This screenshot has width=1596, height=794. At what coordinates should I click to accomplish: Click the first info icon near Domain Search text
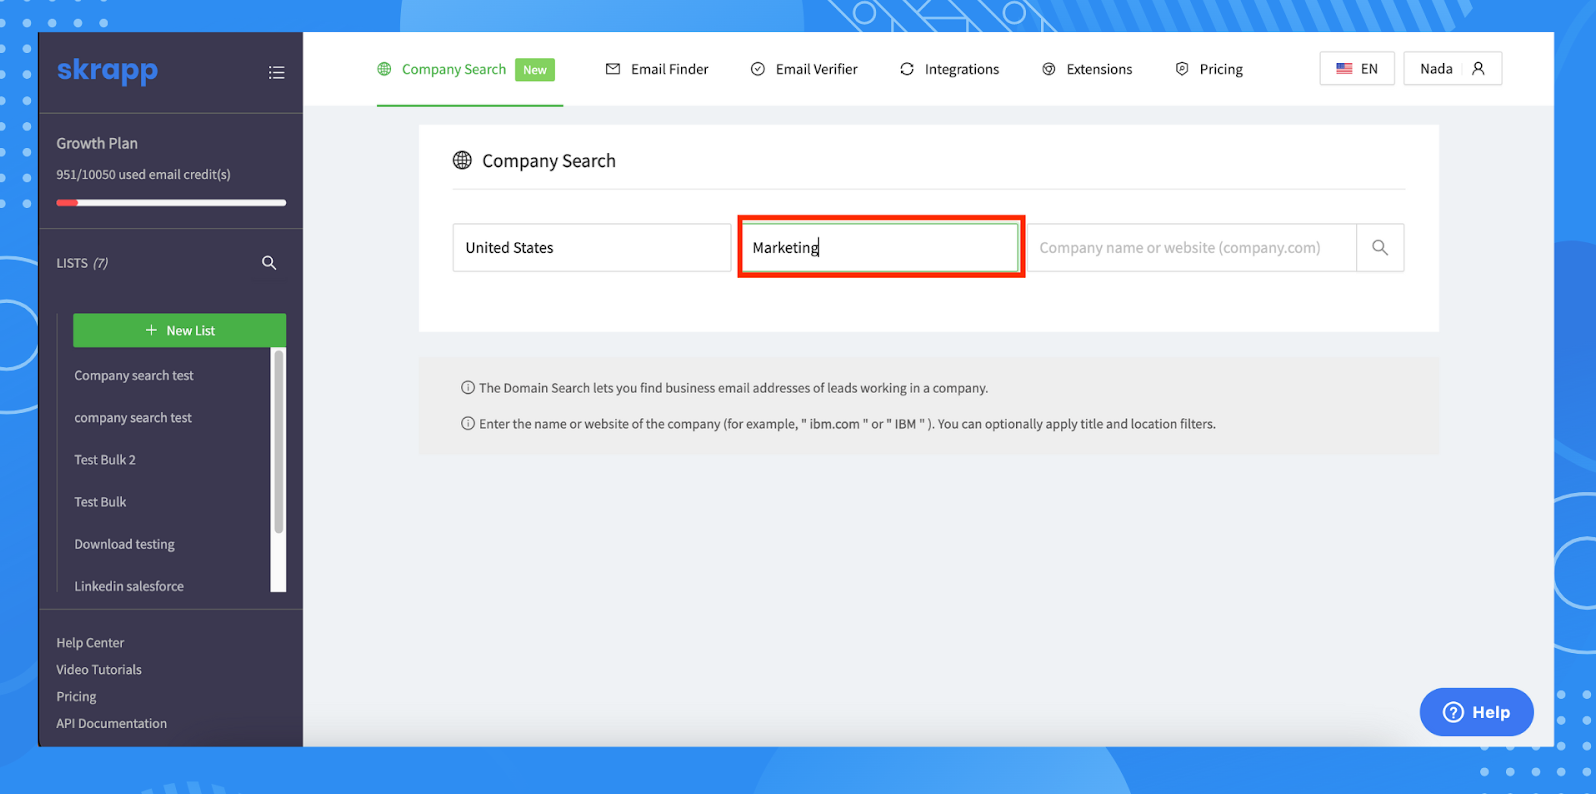tap(467, 388)
